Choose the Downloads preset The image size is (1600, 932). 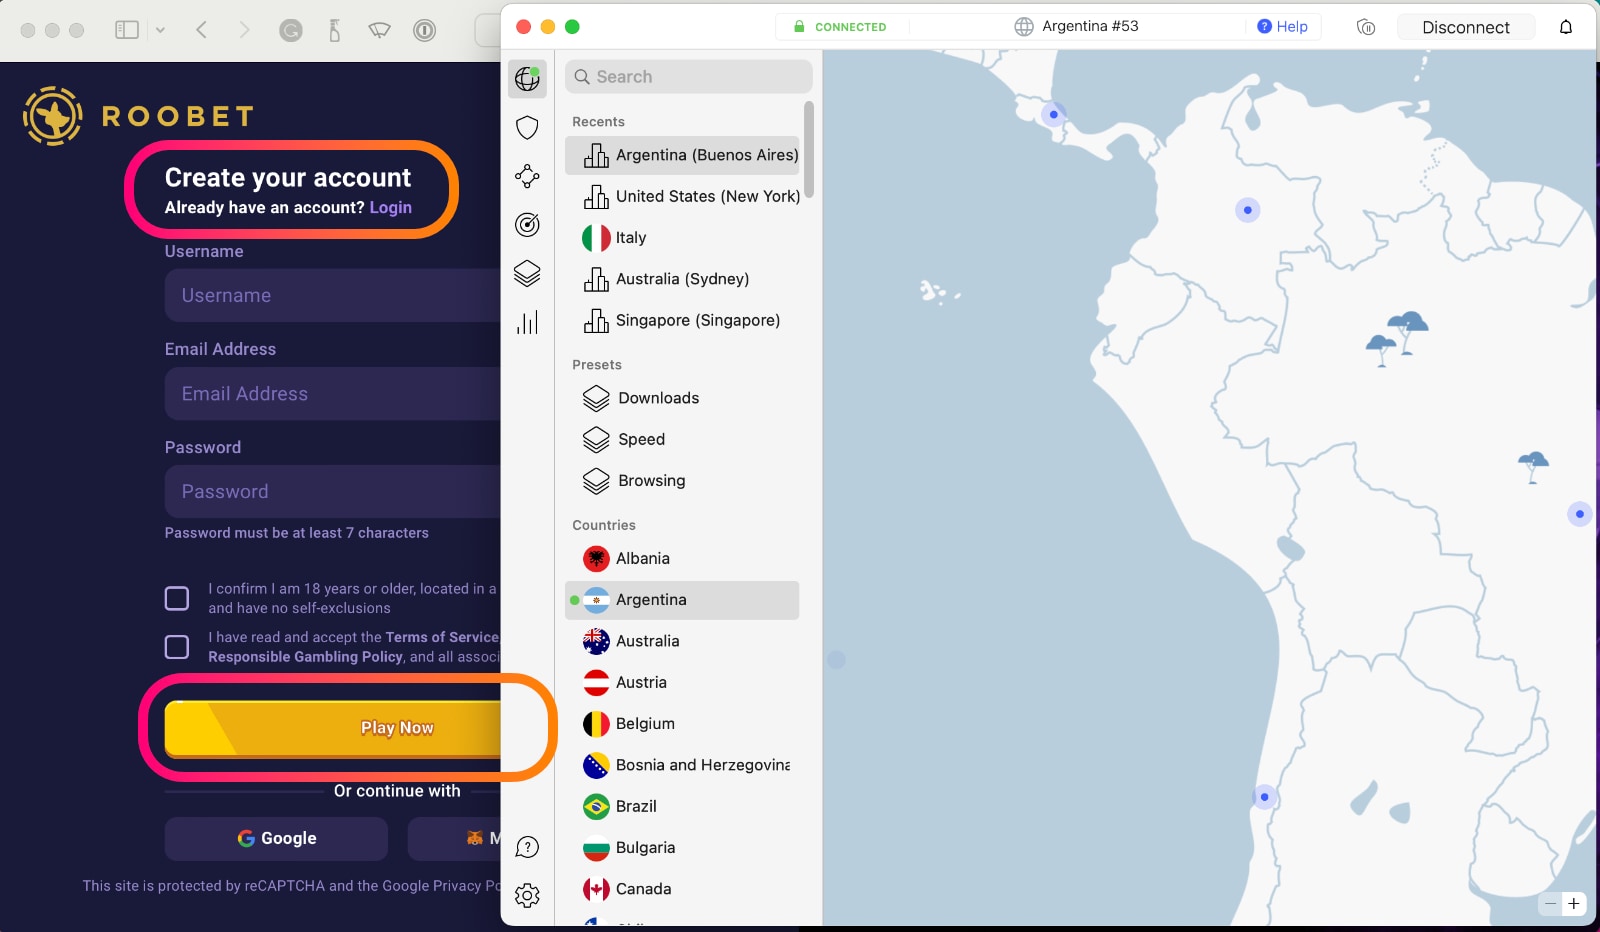pos(682,398)
